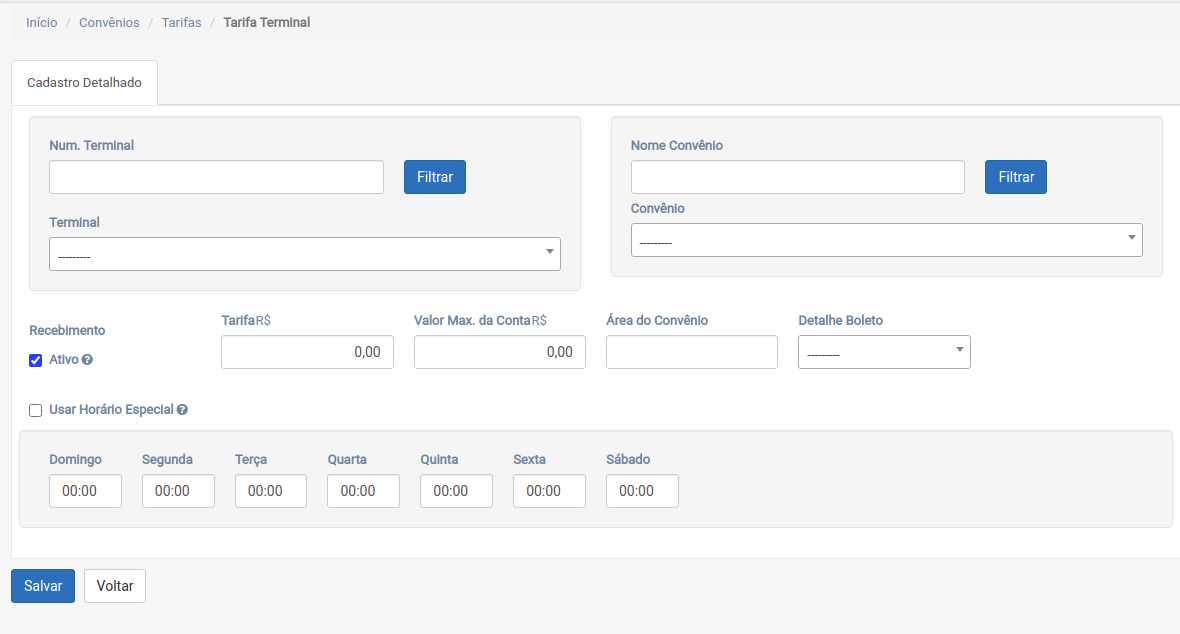Navigate to Início breadcrumb link
The width and height of the screenshot is (1180, 634).
coord(42,22)
